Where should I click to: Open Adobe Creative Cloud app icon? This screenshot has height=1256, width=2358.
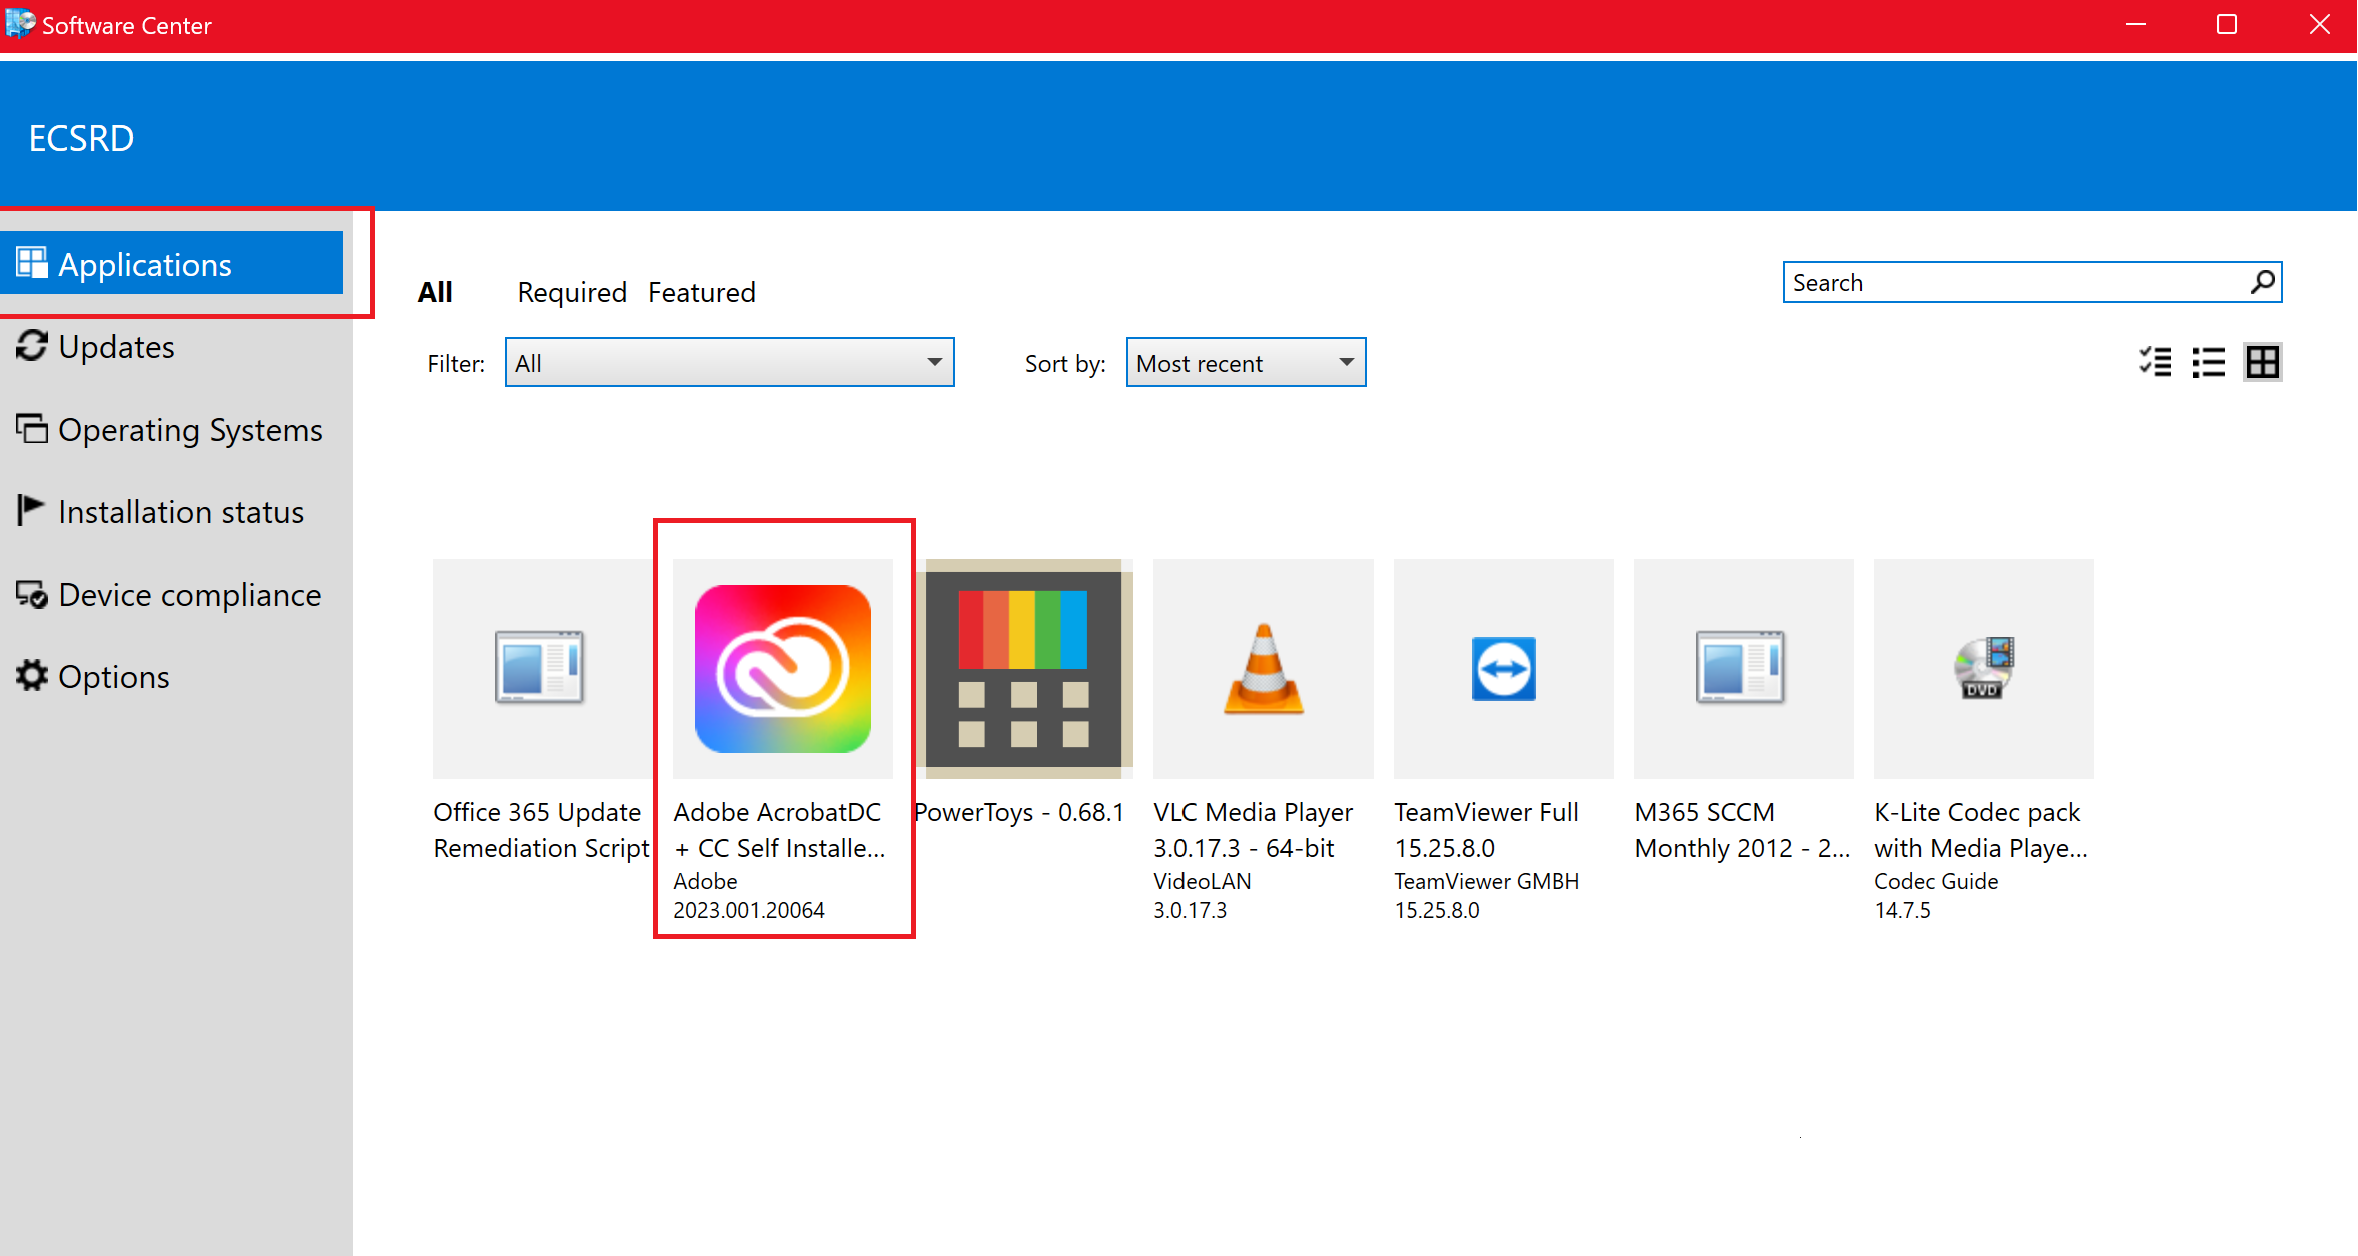[783, 669]
